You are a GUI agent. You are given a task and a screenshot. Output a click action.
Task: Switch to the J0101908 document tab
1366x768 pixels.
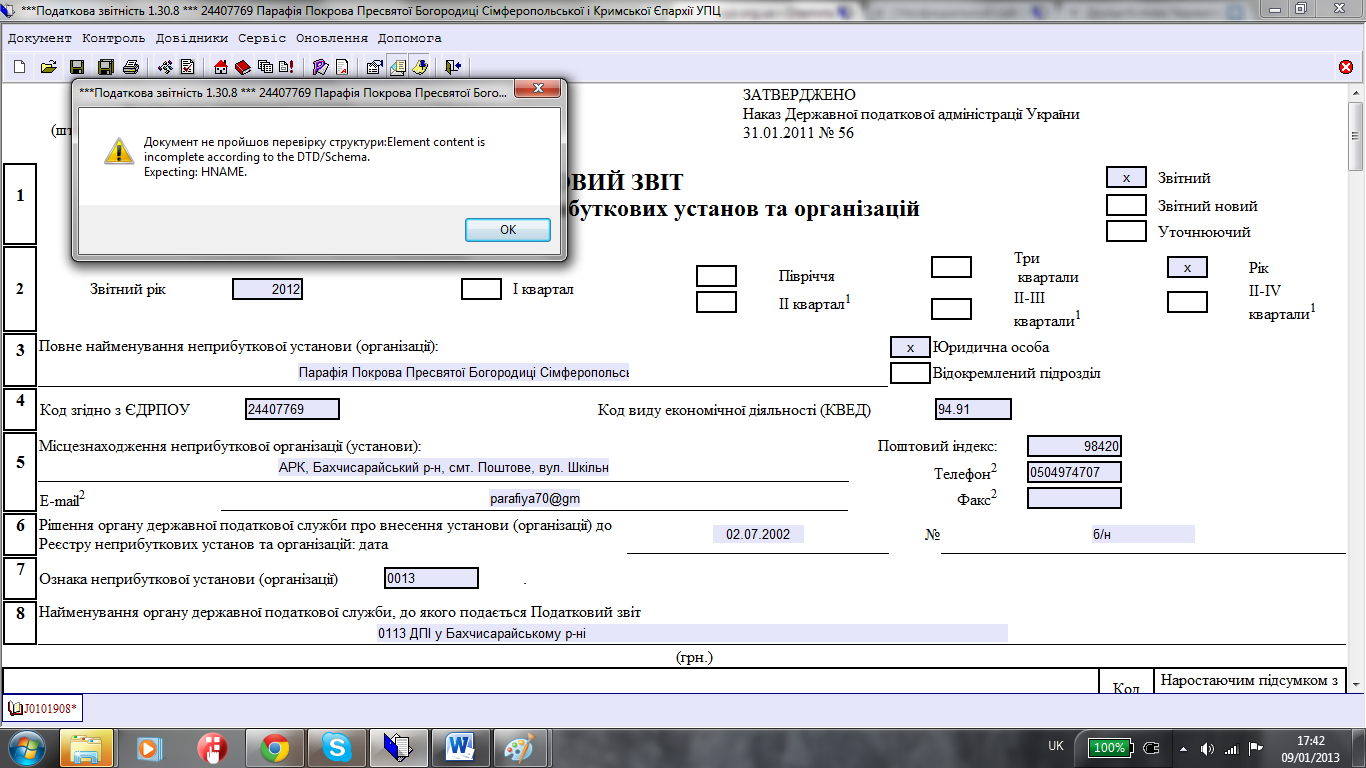(44, 709)
